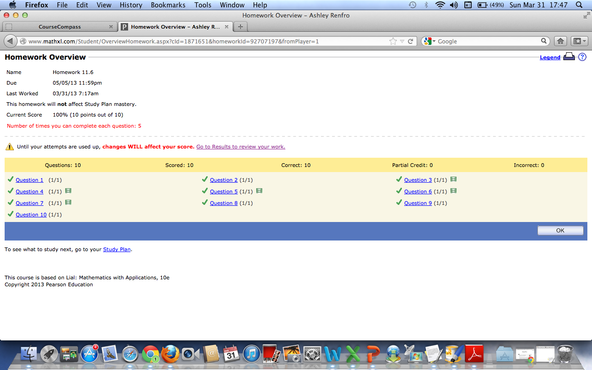Image resolution: width=592 pixels, height=370 pixels.
Task: Switch to the CourseCompass tab
Action: click(59, 27)
